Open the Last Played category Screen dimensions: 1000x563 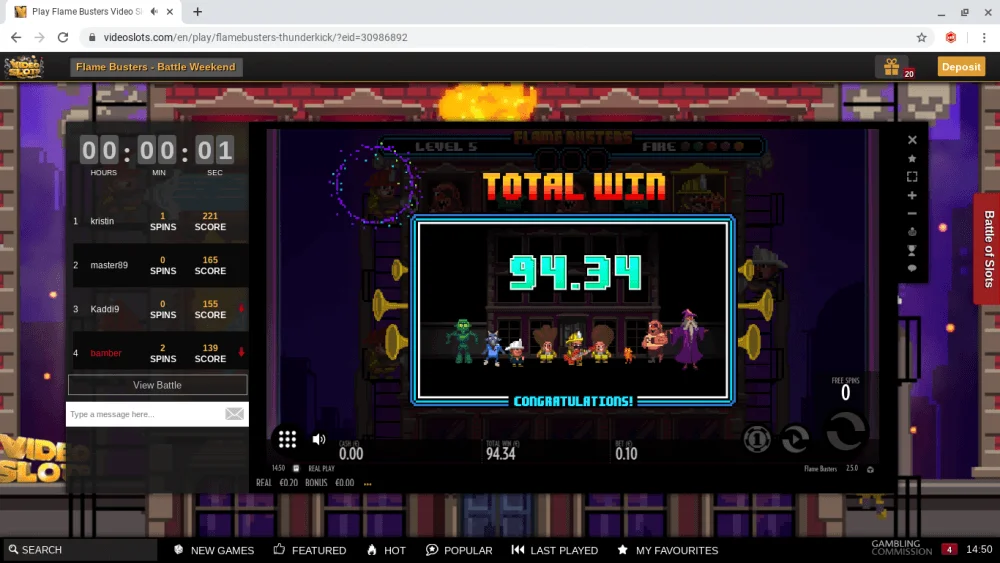click(555, 550)
